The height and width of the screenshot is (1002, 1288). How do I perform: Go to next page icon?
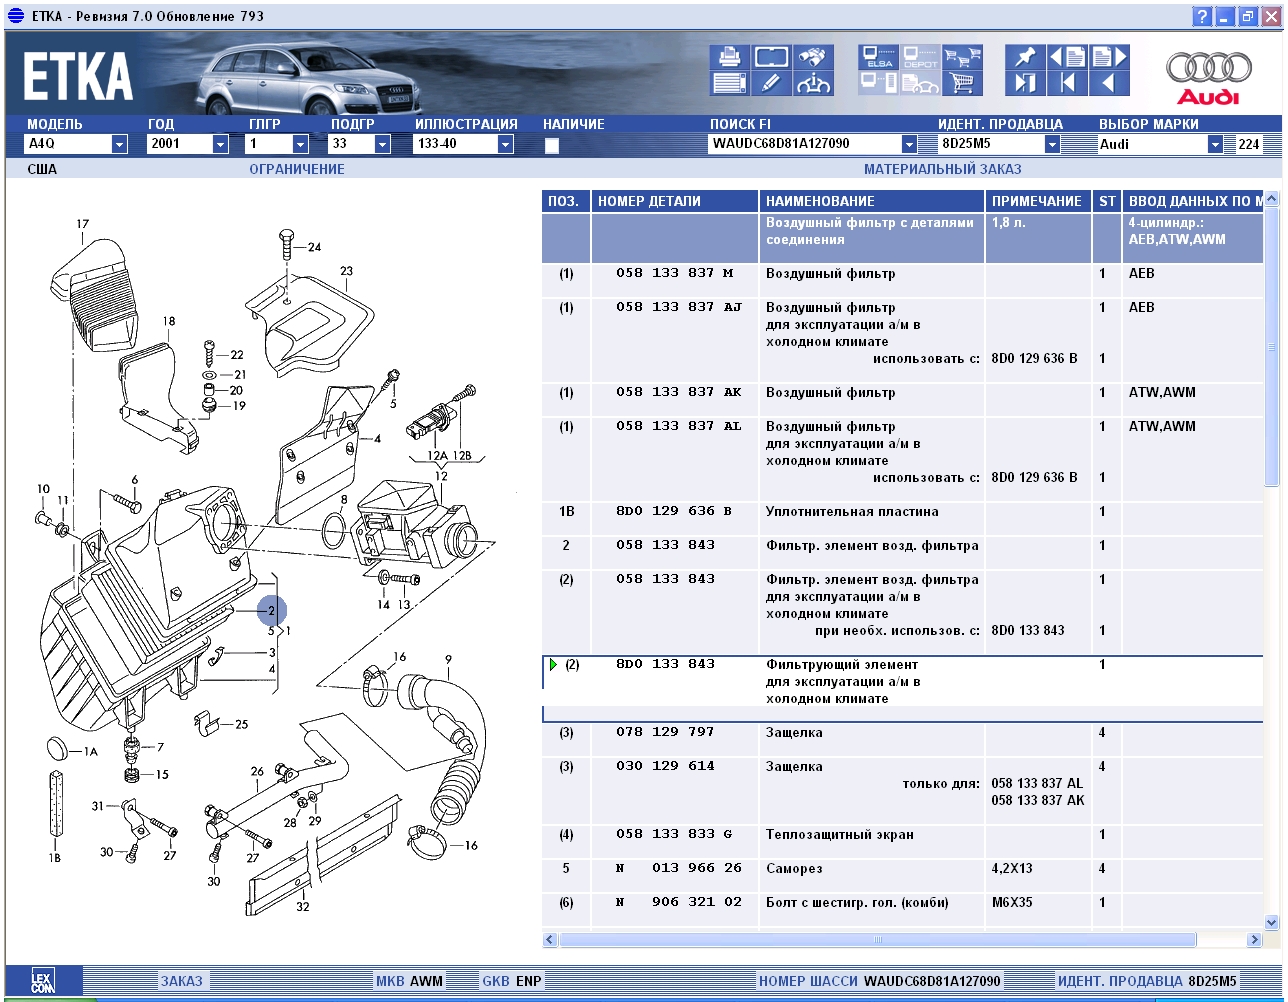1109,57
